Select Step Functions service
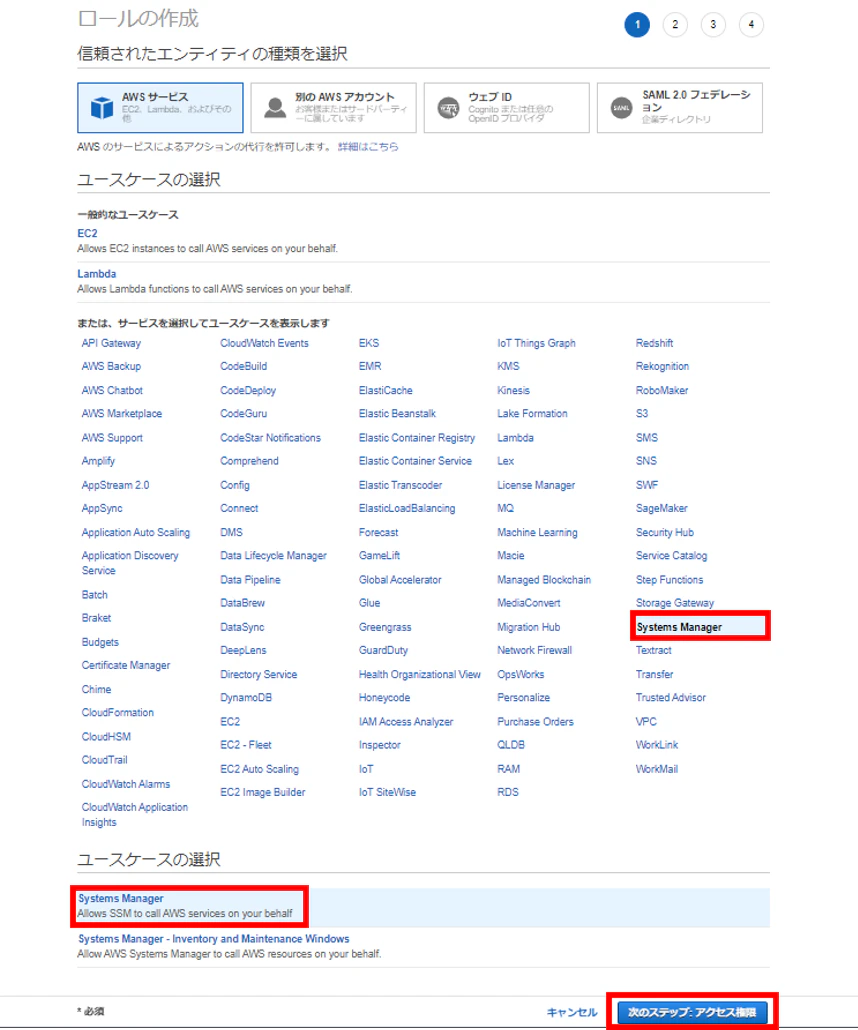The image size is (858, 1030). point(669,579)
